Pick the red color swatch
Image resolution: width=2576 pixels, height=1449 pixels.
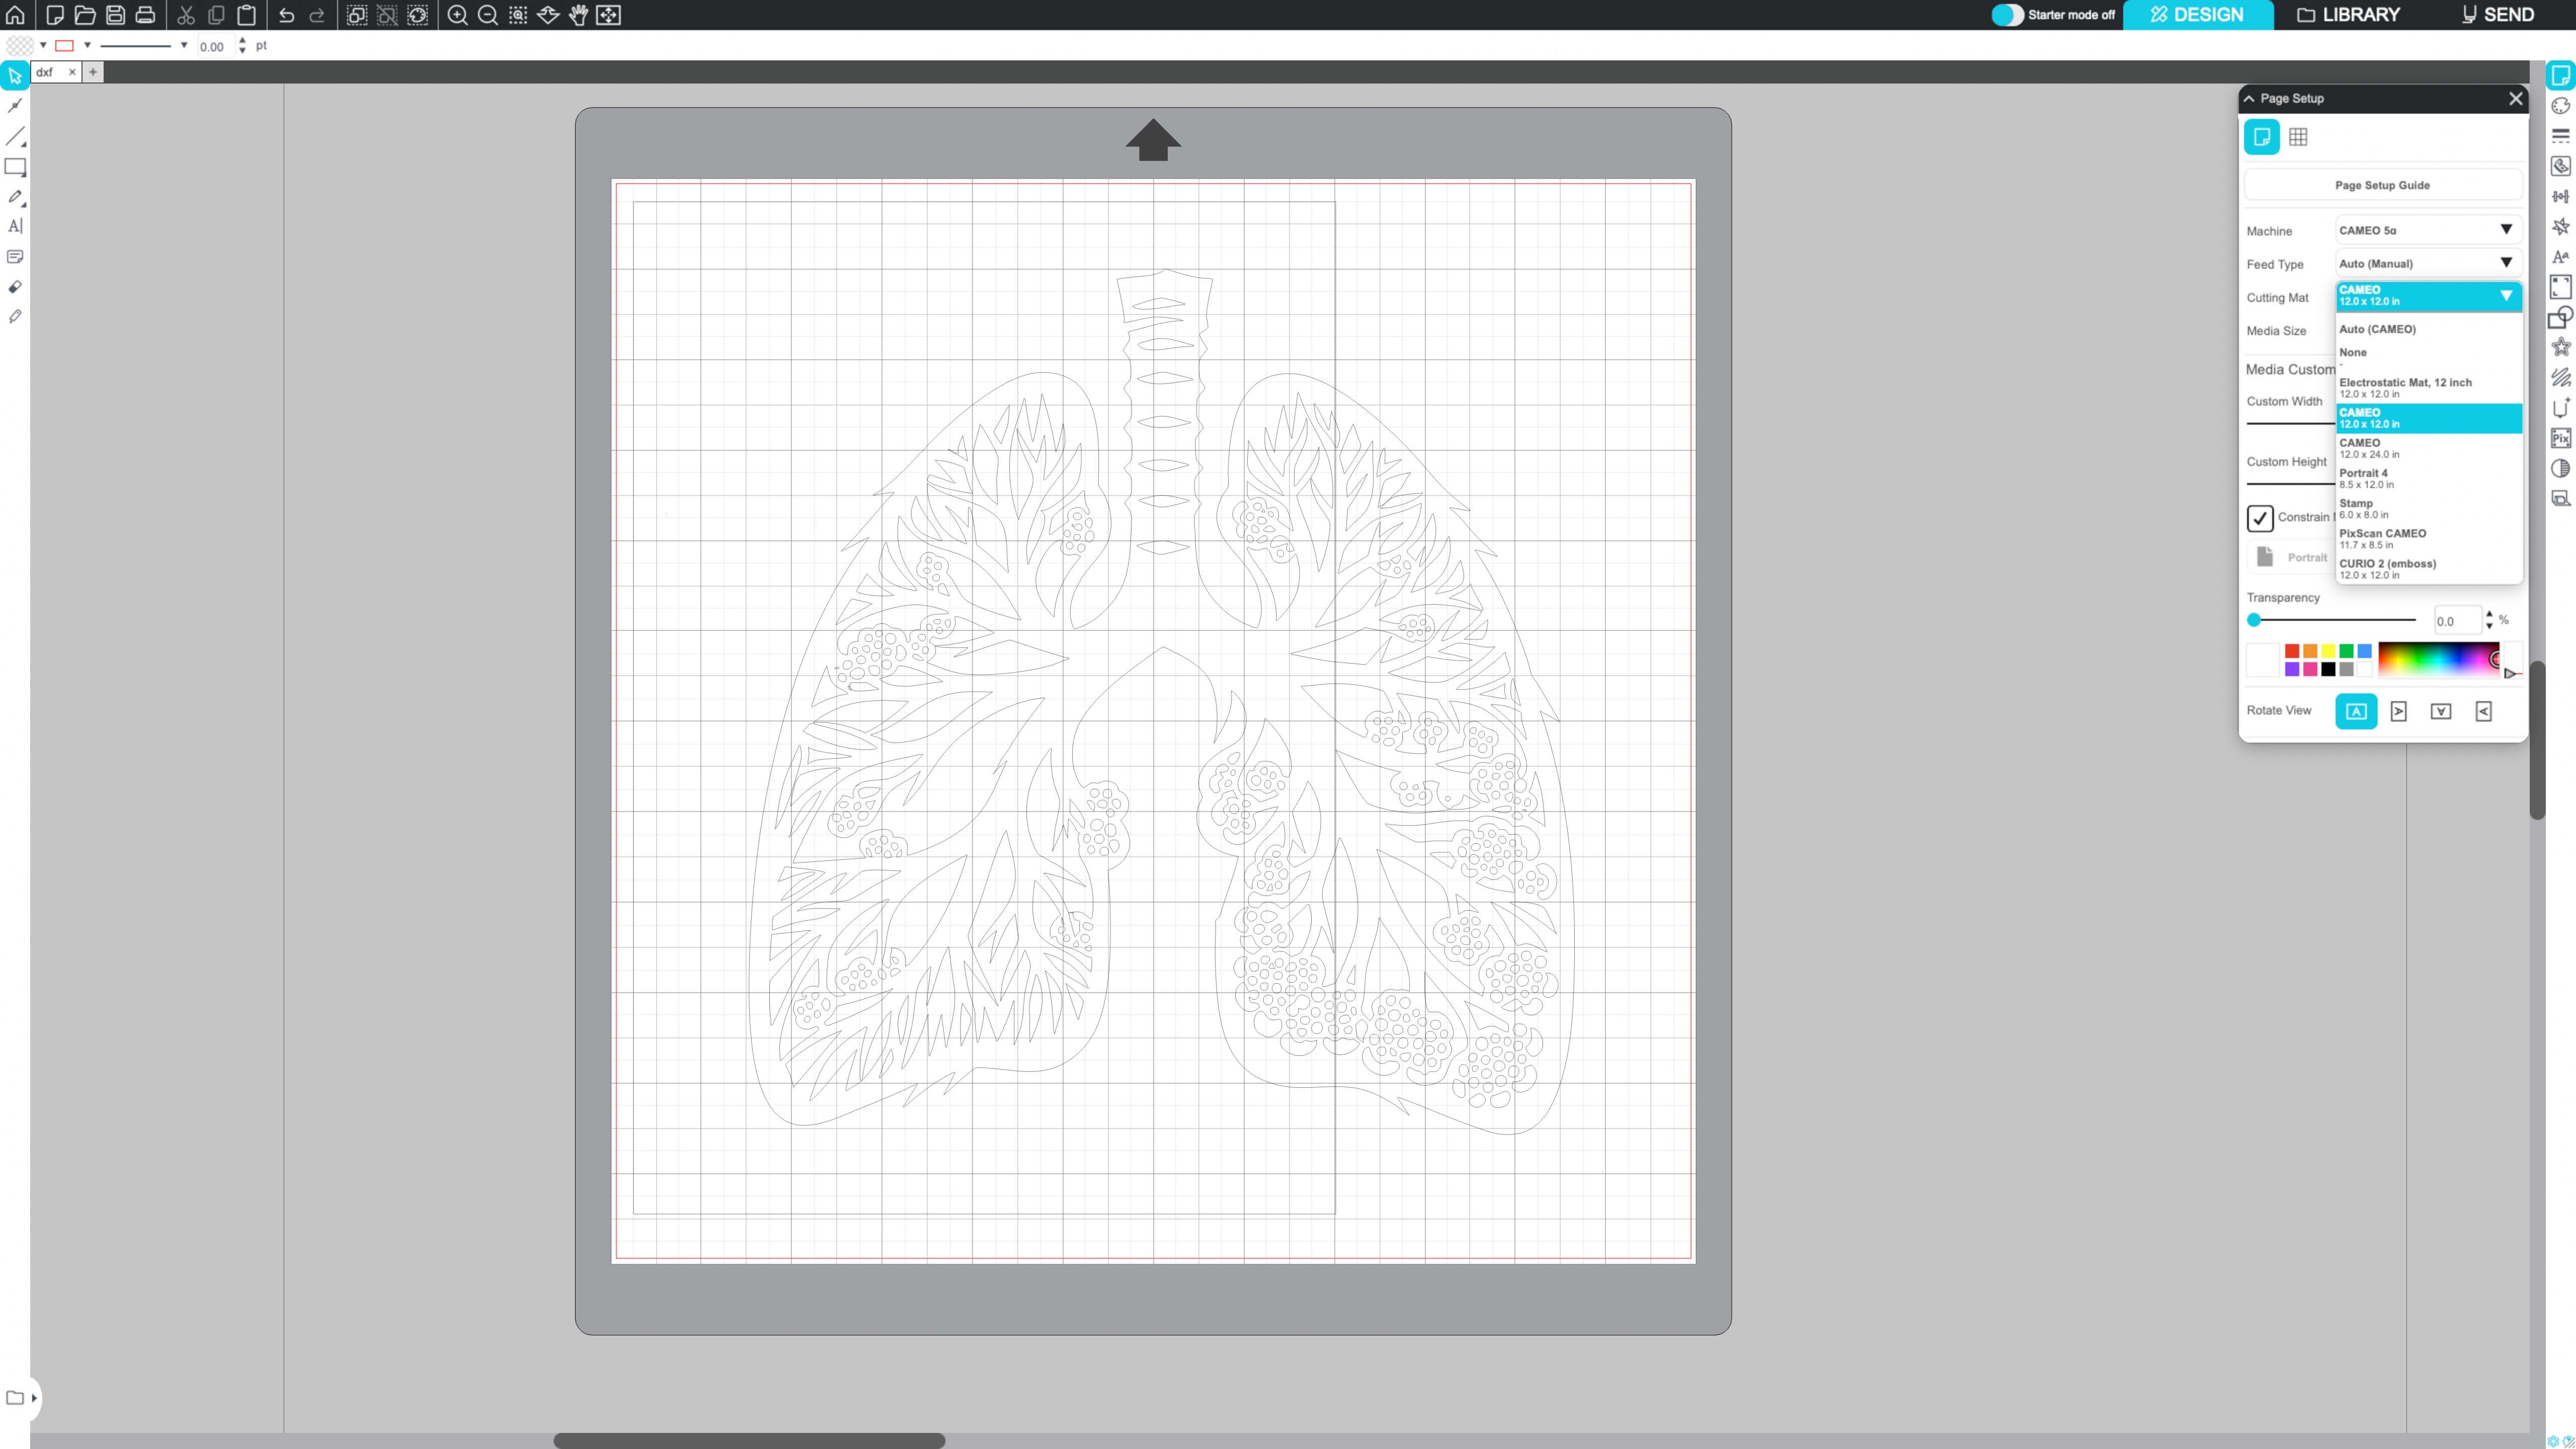[x=2292, y=651]
